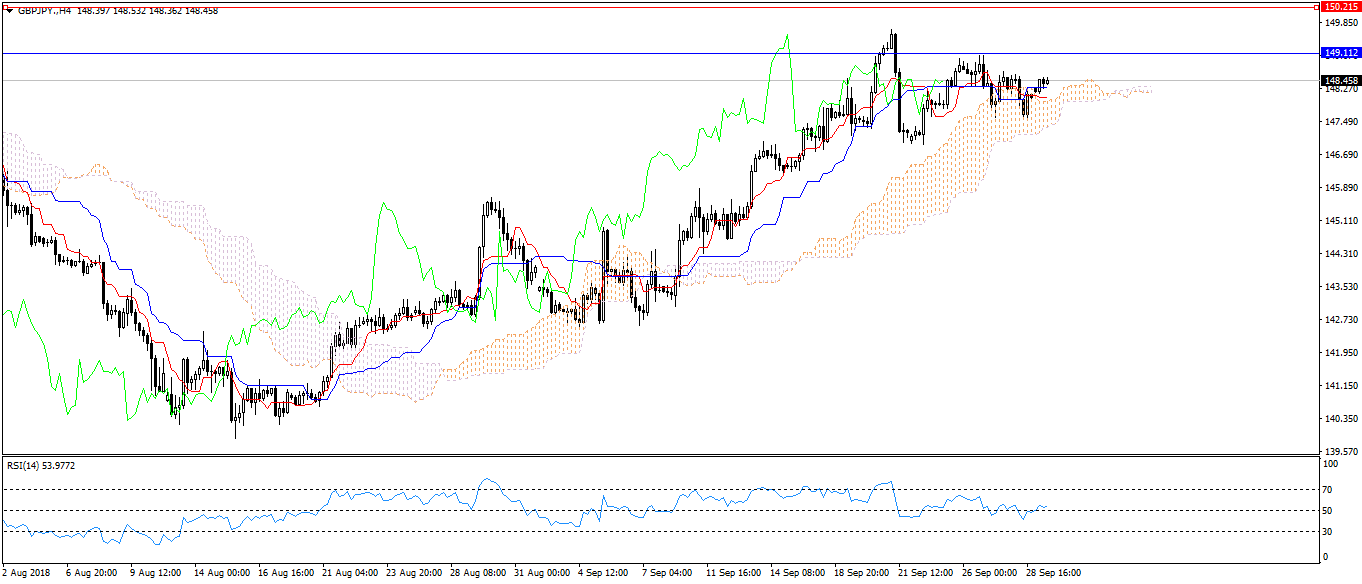Click the 14 Sep 08:00 time label
Image resolution: width=1362 pixels, height=584 pixels.
[x=797, y=574]
